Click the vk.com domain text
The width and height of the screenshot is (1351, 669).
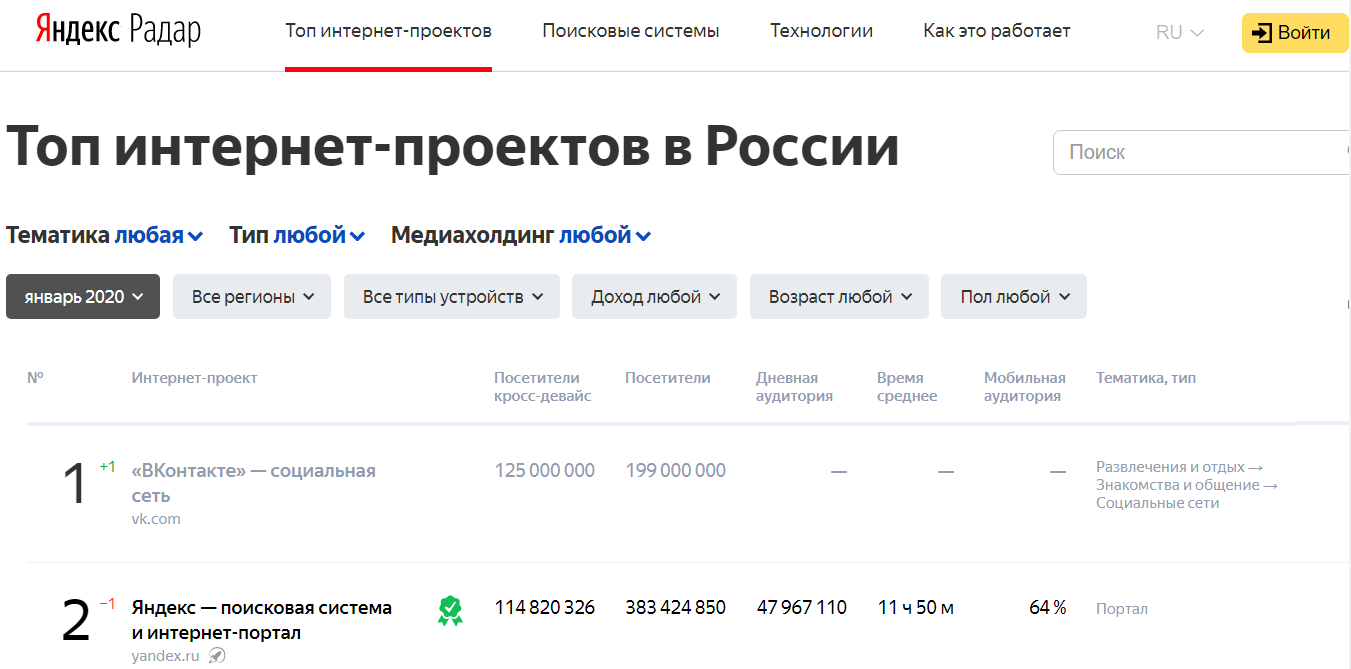(156, 519)
